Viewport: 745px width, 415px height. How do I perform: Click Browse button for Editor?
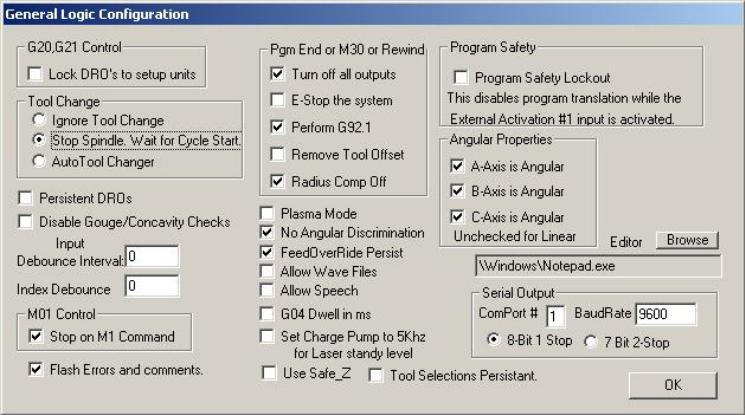687,240
